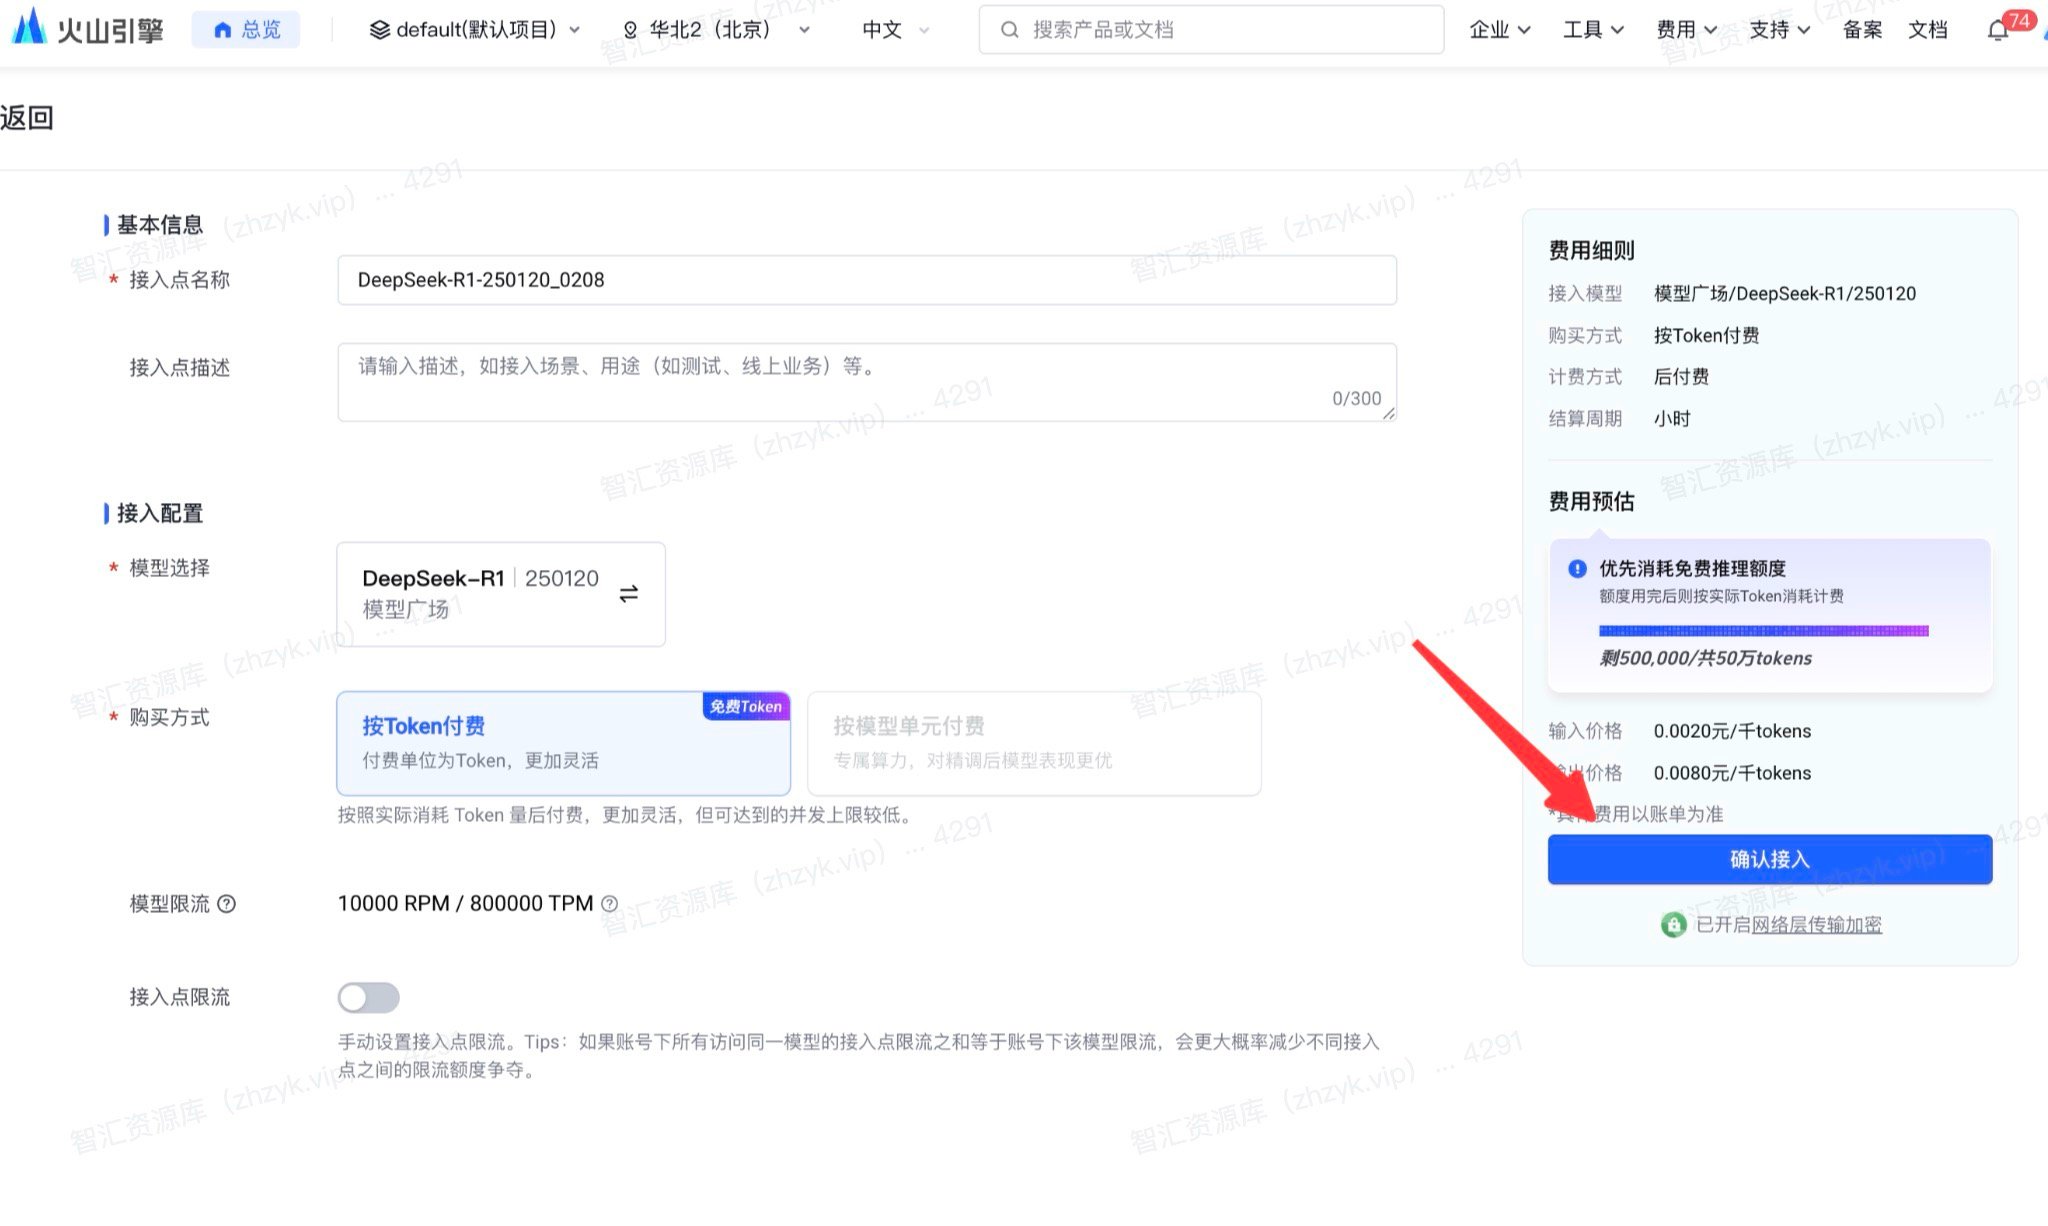Open the 支持 menu
The image size is (2048, 1226).
(x=1779, y=30)
